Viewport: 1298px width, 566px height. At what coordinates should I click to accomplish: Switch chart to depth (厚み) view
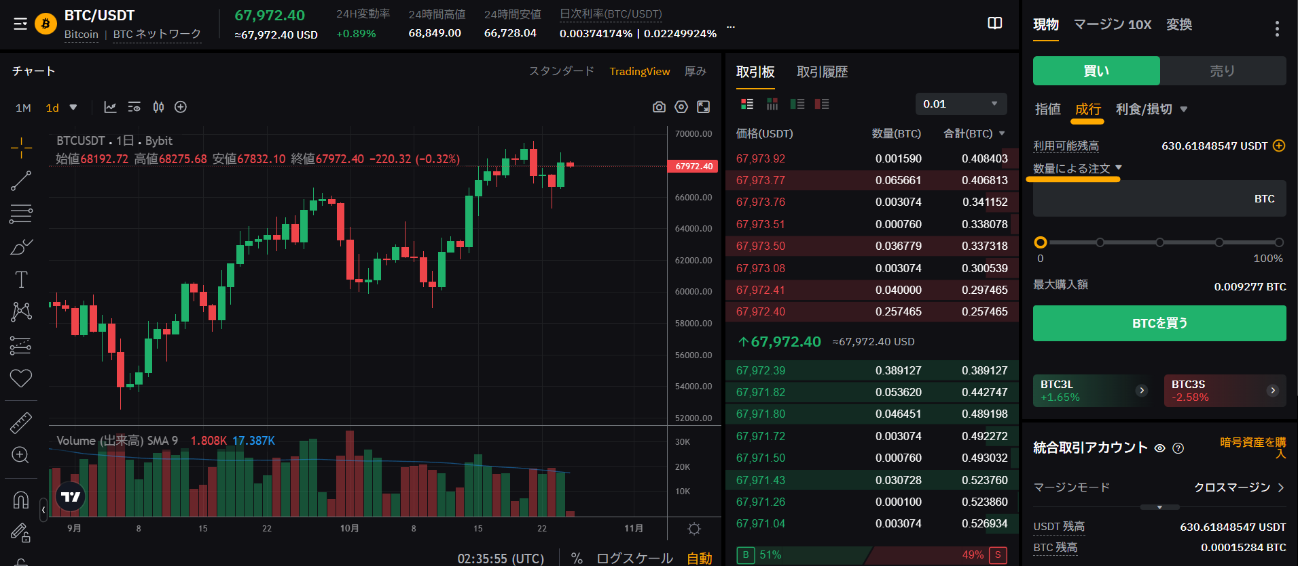695,71
